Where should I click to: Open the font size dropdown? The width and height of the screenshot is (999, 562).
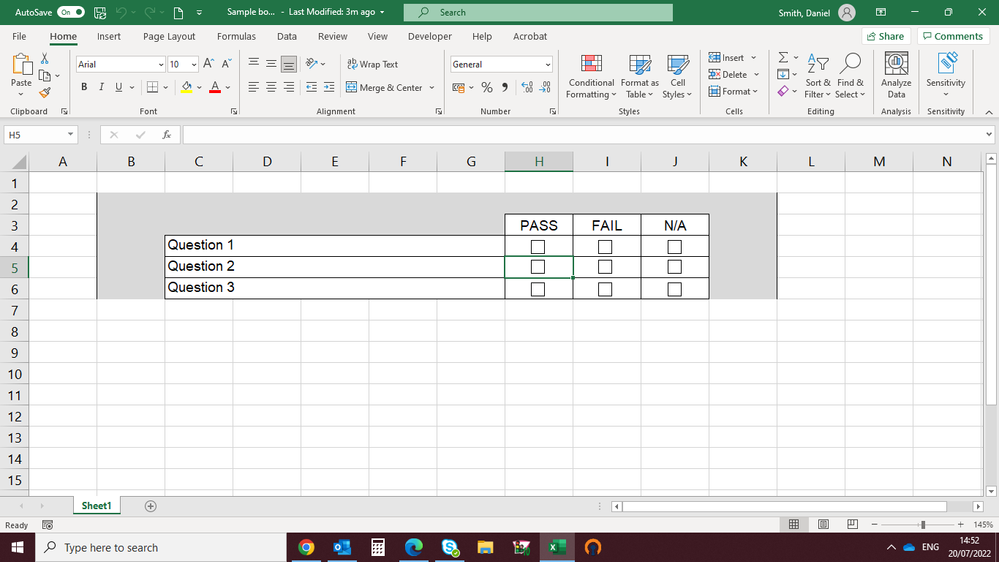[x=194, y=64]
